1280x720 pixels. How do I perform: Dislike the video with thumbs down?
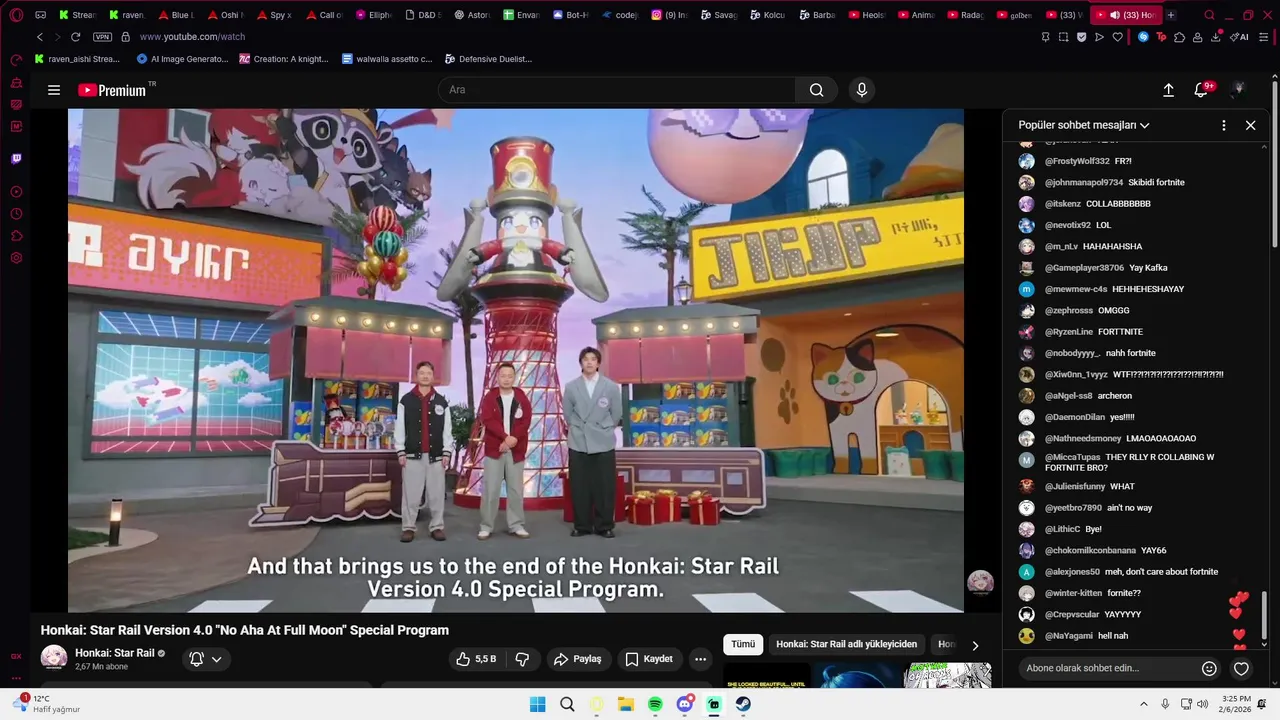[522, 659]
